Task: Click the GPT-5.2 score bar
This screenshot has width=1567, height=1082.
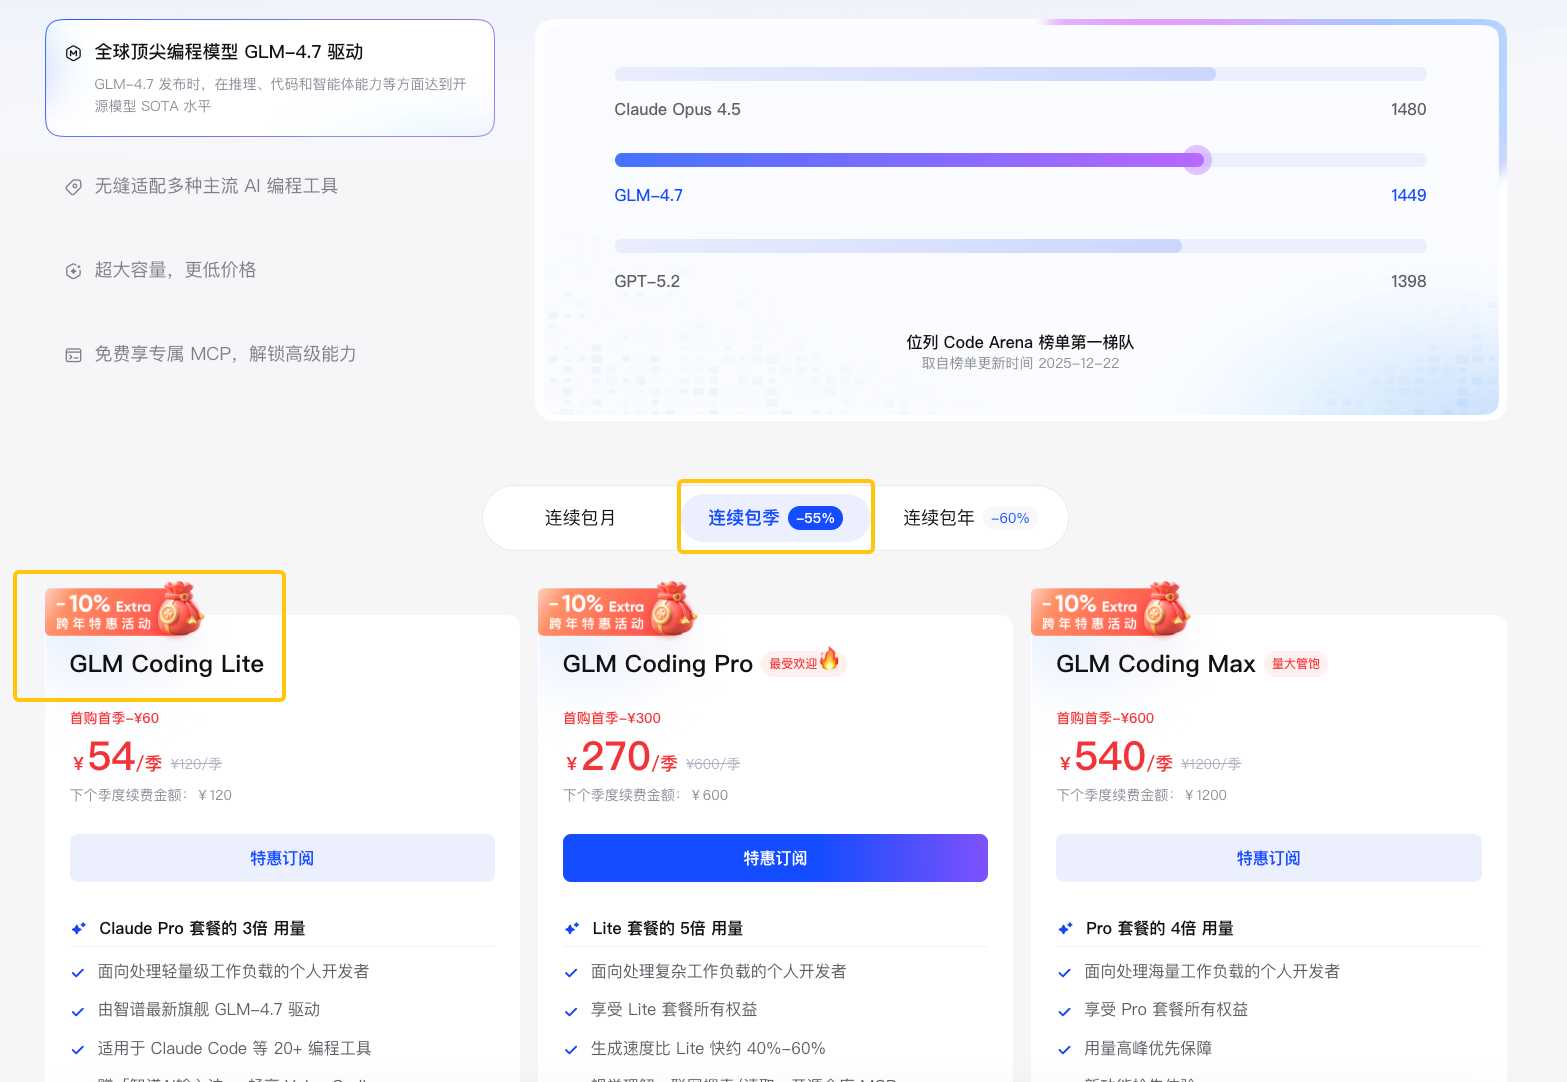Action: point(1020,246)
